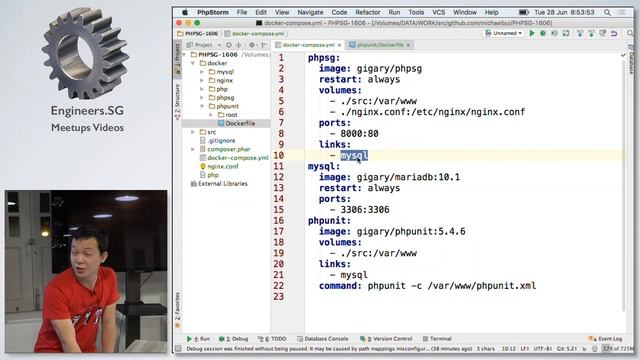Open the VCS menu
This screenshot has width=640, height=360.
click(x=439, y=12)
